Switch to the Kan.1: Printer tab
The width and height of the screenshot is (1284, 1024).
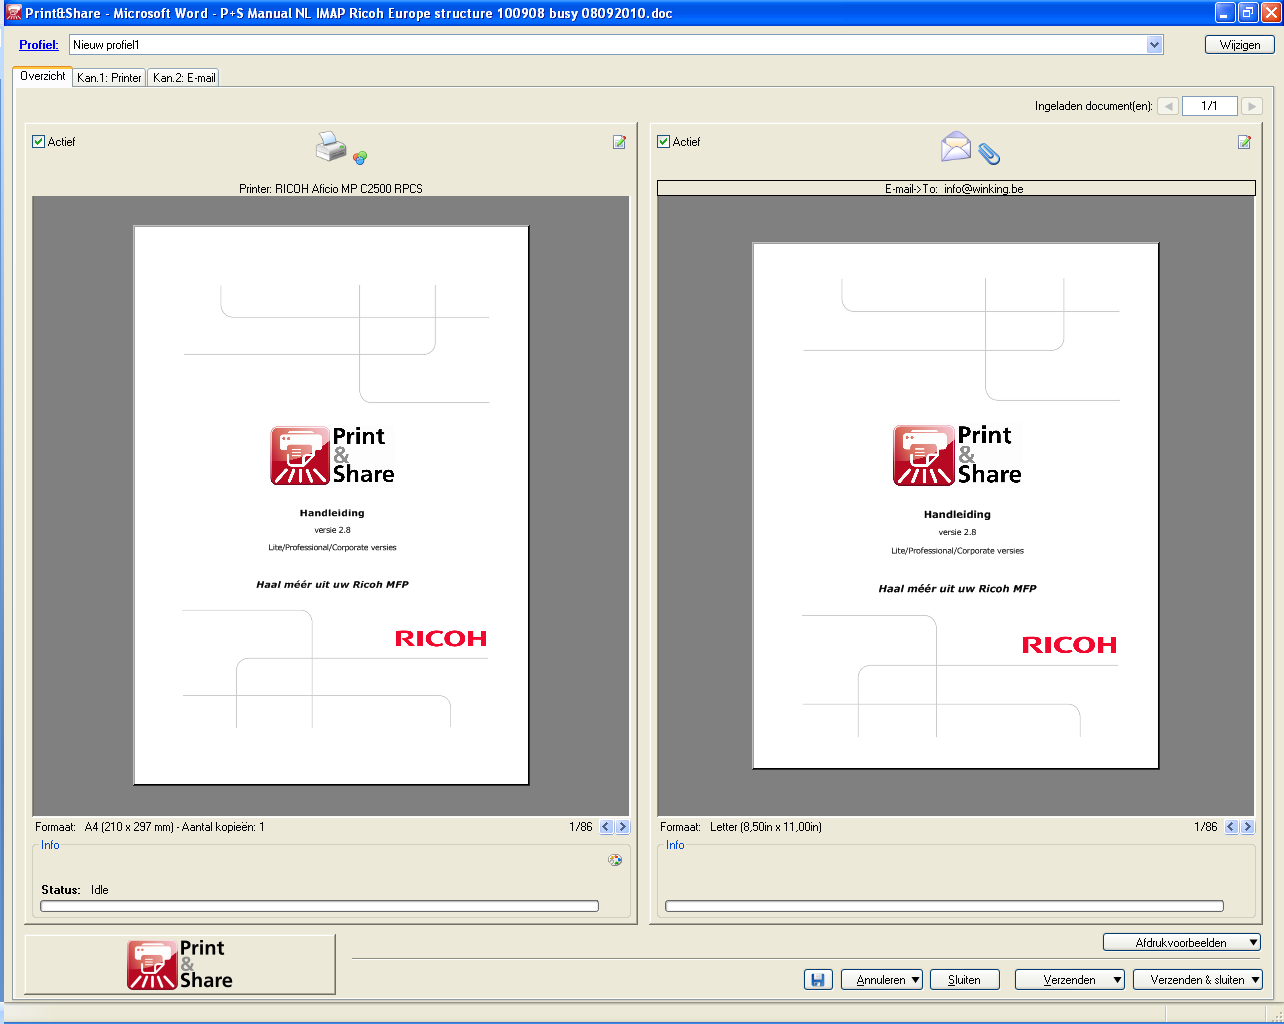tap(109, 77)
